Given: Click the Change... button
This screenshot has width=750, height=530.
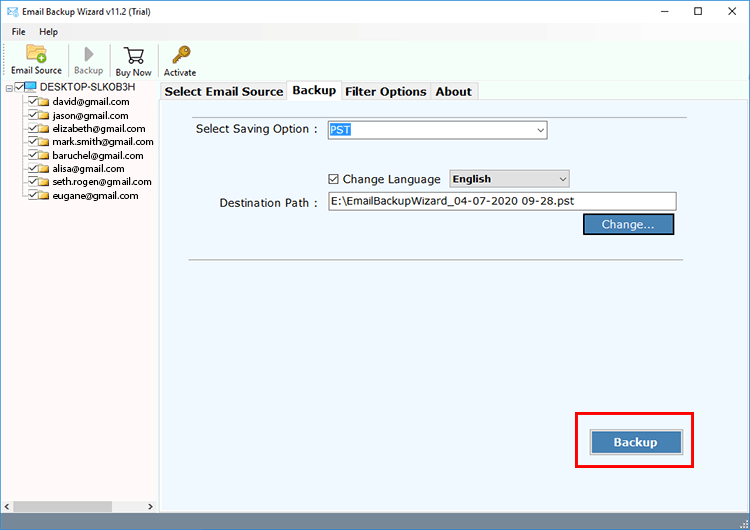Looking at the screenshot, I should (628, 224).
